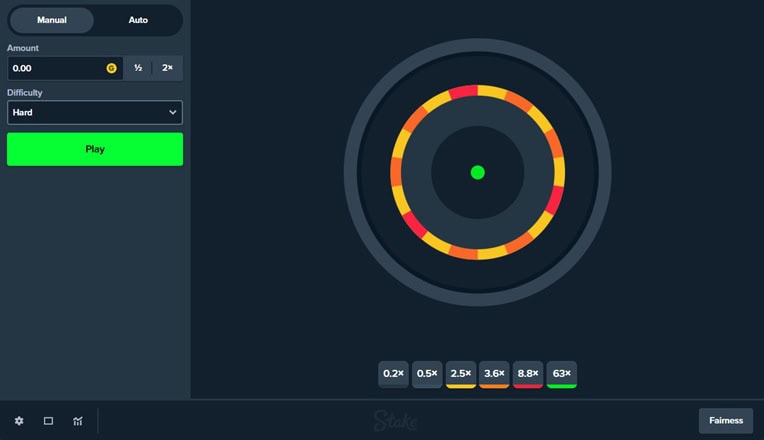This screenshot has width=764, height=440.
Task: Select the orange 3.6× multiplier tile
Action: (494, 374)
